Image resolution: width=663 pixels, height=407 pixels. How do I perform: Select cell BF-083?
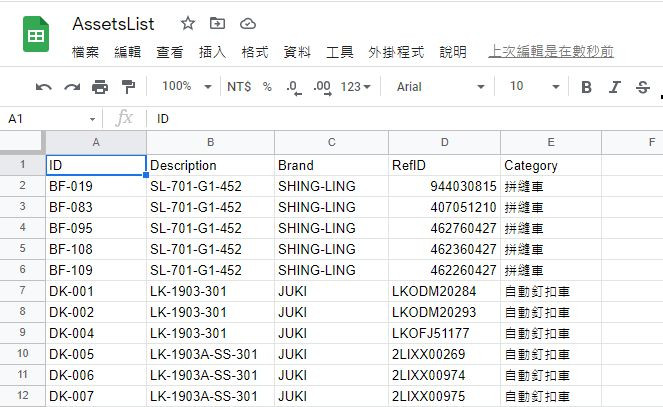coord(96,207)
